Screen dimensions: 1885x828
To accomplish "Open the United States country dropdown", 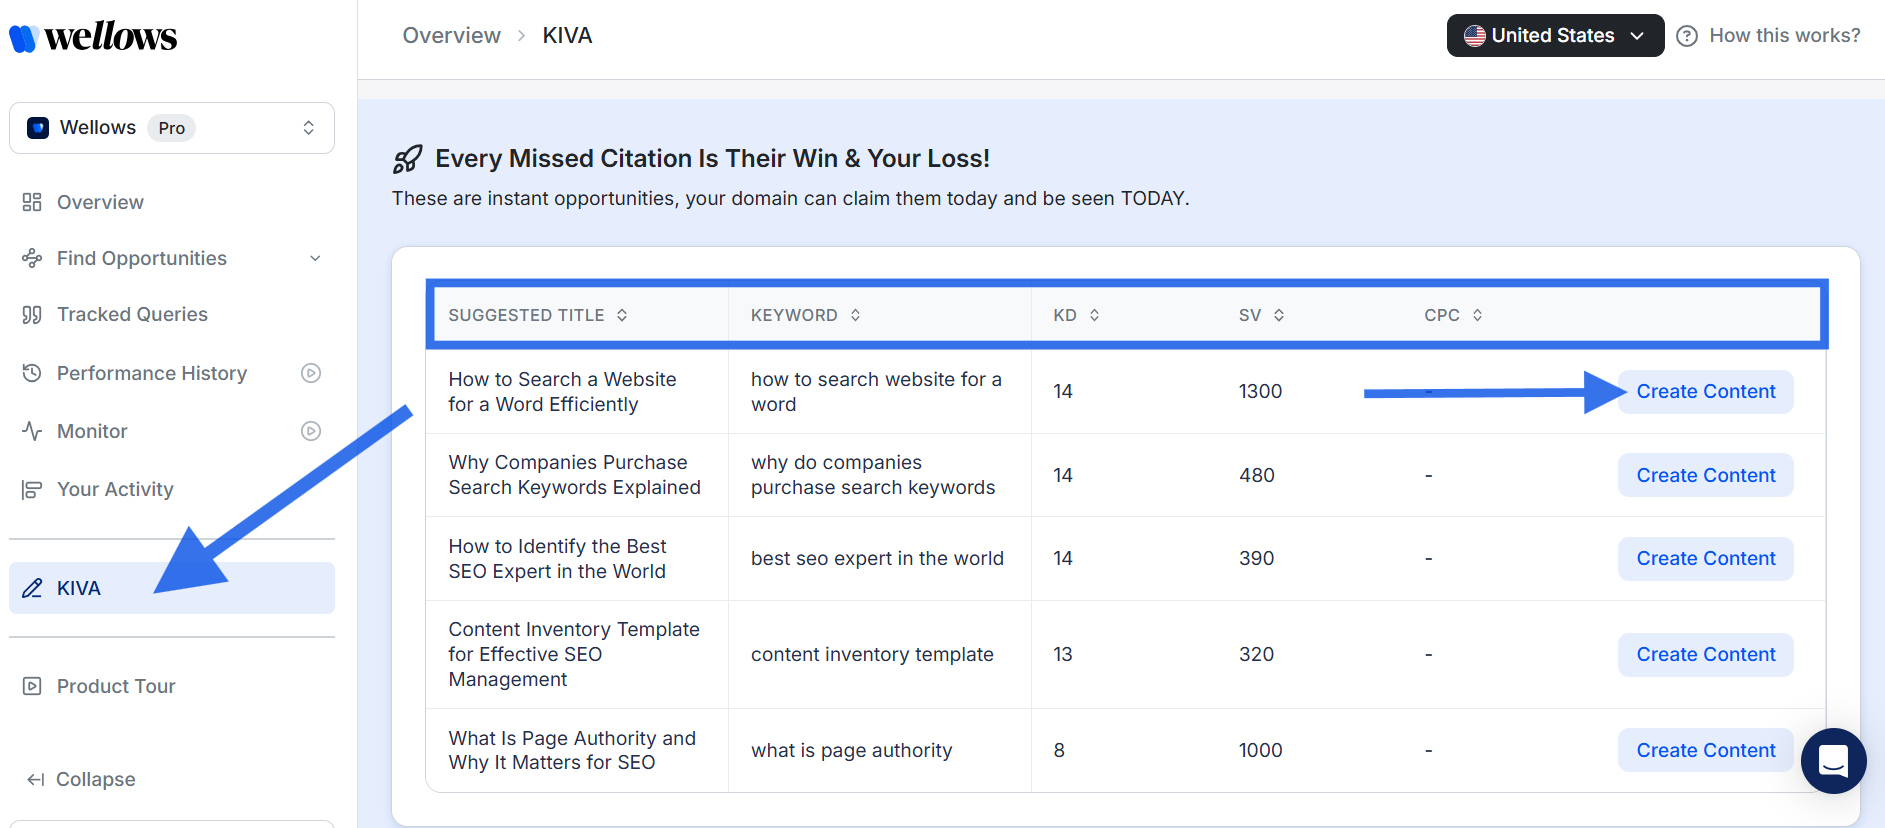I will (1554, 36).
